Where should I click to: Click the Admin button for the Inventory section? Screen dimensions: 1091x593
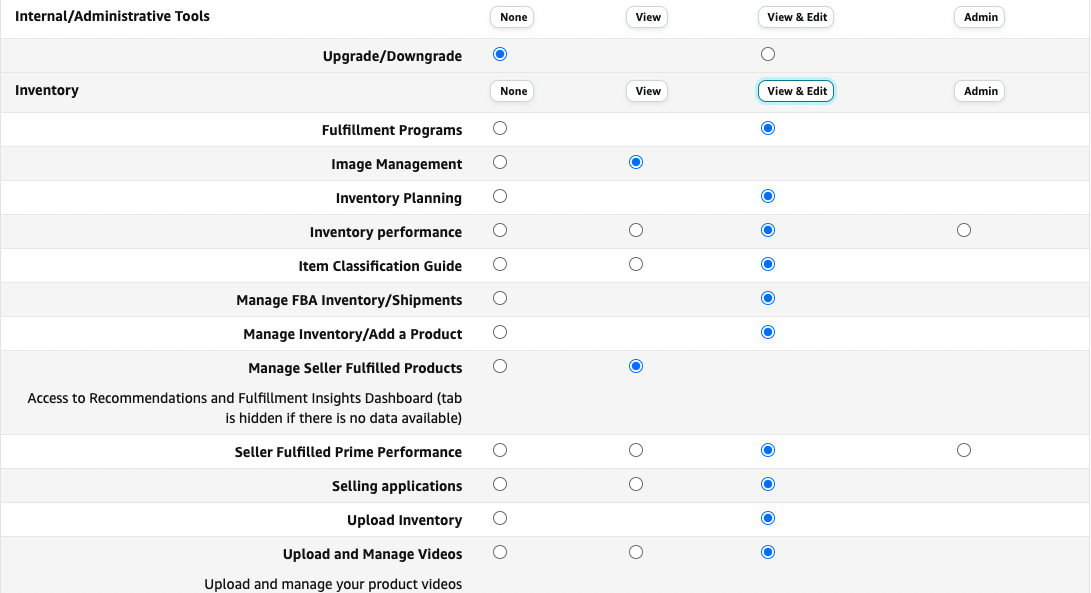979,91
